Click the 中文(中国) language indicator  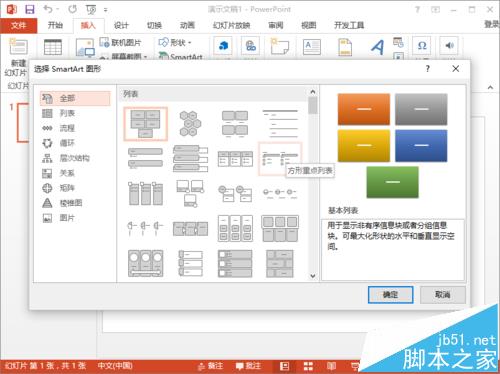(x=115, y=366)
